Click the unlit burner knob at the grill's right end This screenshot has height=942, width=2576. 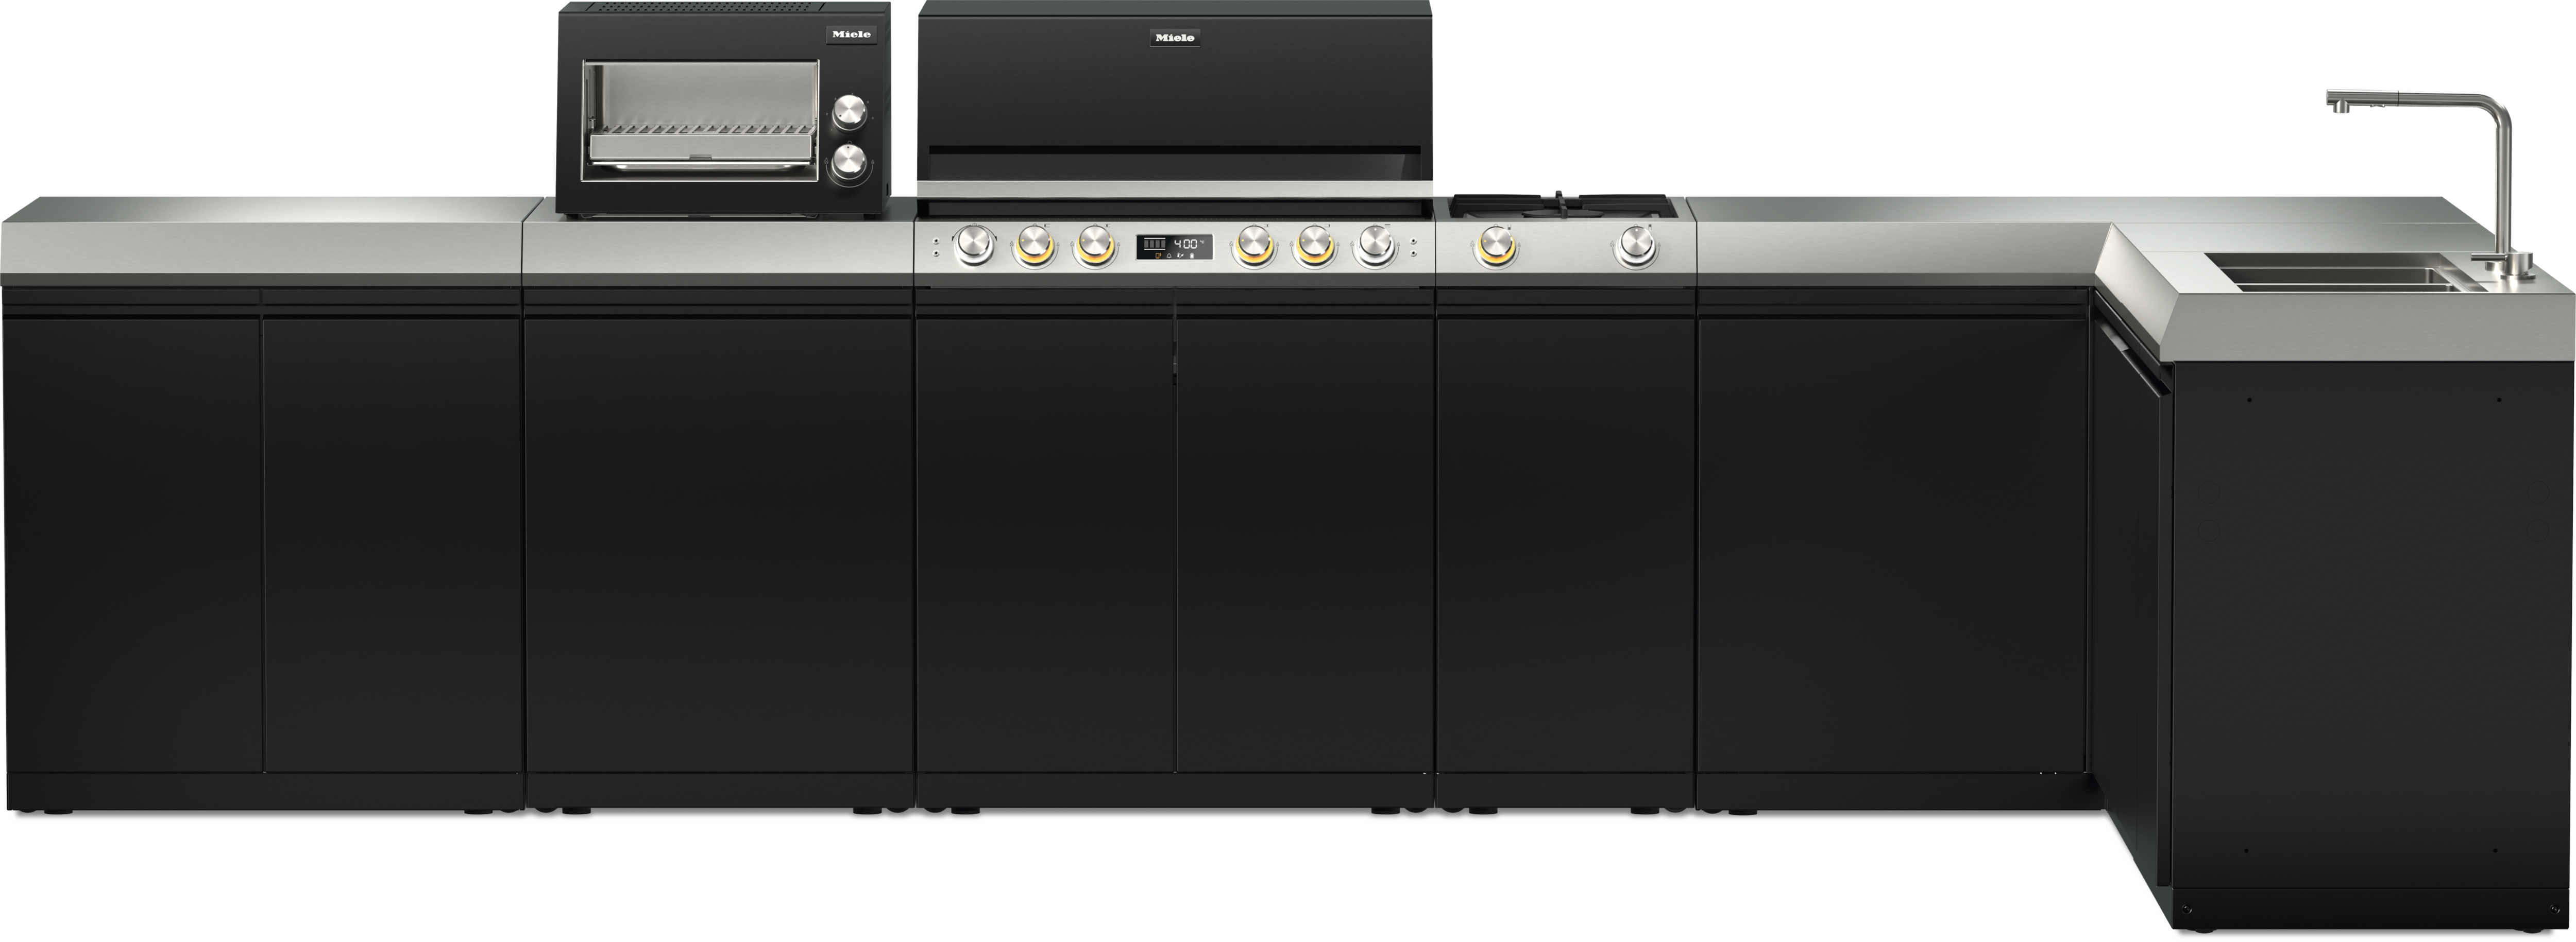[x=1375, y=245]
